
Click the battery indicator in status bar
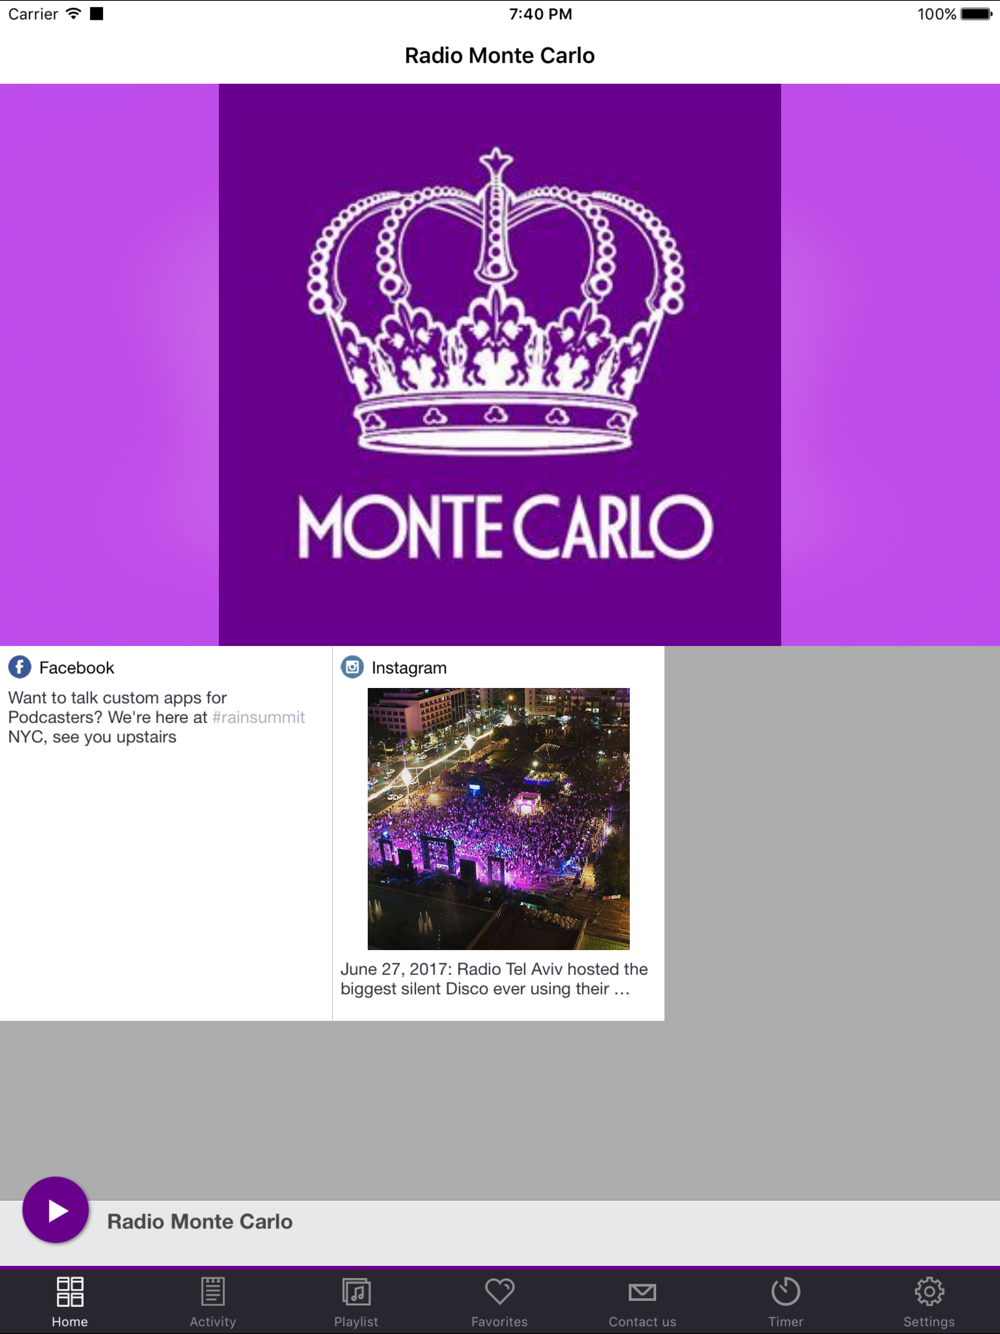click(x=977, y=14)
